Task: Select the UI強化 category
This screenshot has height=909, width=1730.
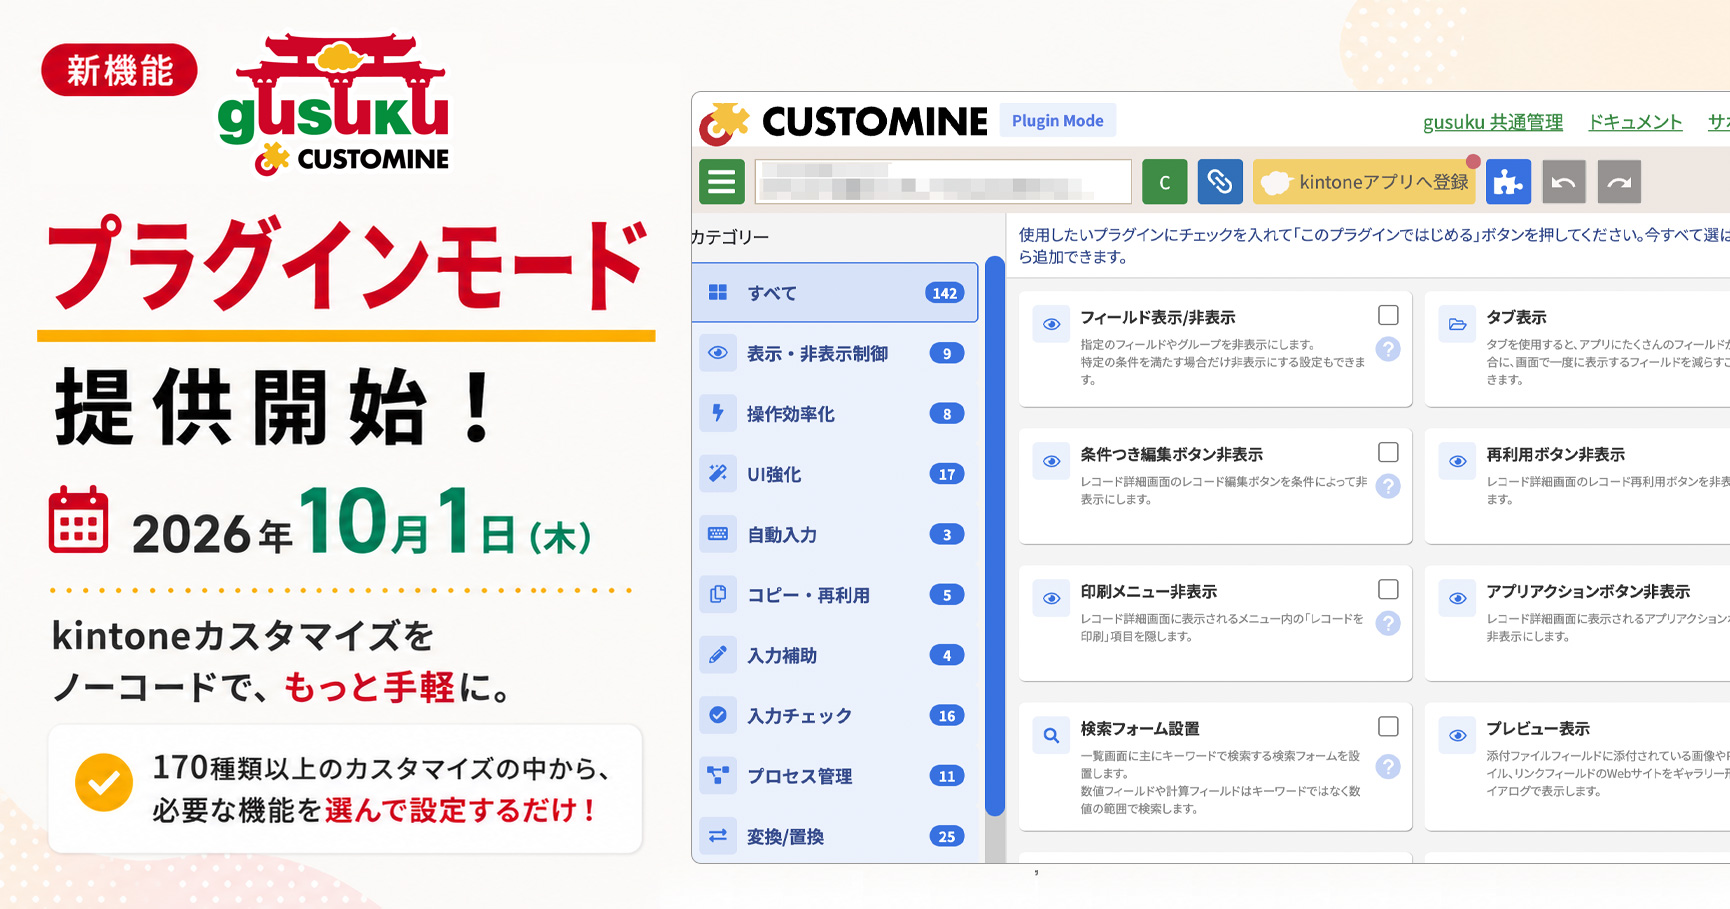Action: (x=835, y=474)
